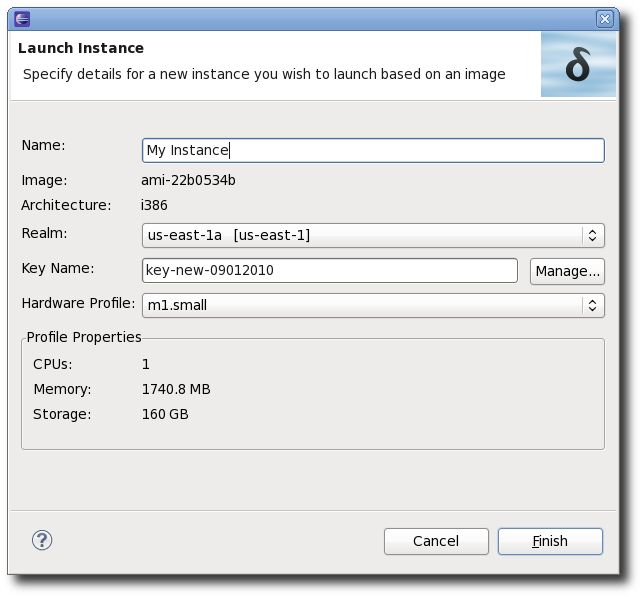Click the 1740.8 MB memory value
Screen dimensions: 643x598
pos(176,389)
